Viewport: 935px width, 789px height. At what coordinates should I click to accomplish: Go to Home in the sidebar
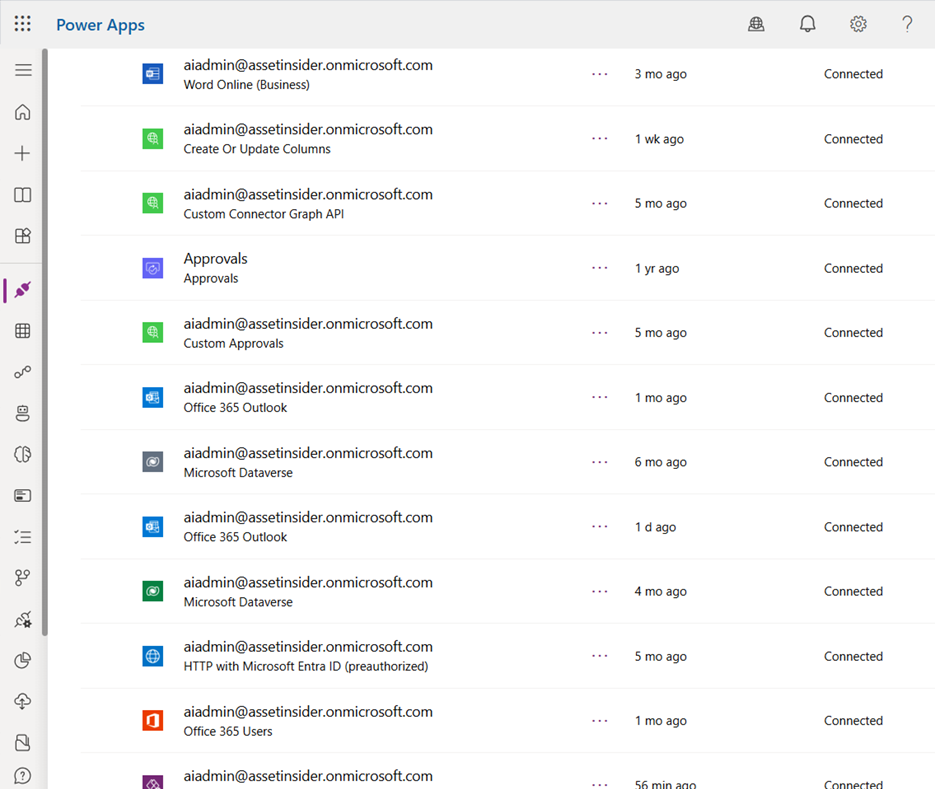23,112
